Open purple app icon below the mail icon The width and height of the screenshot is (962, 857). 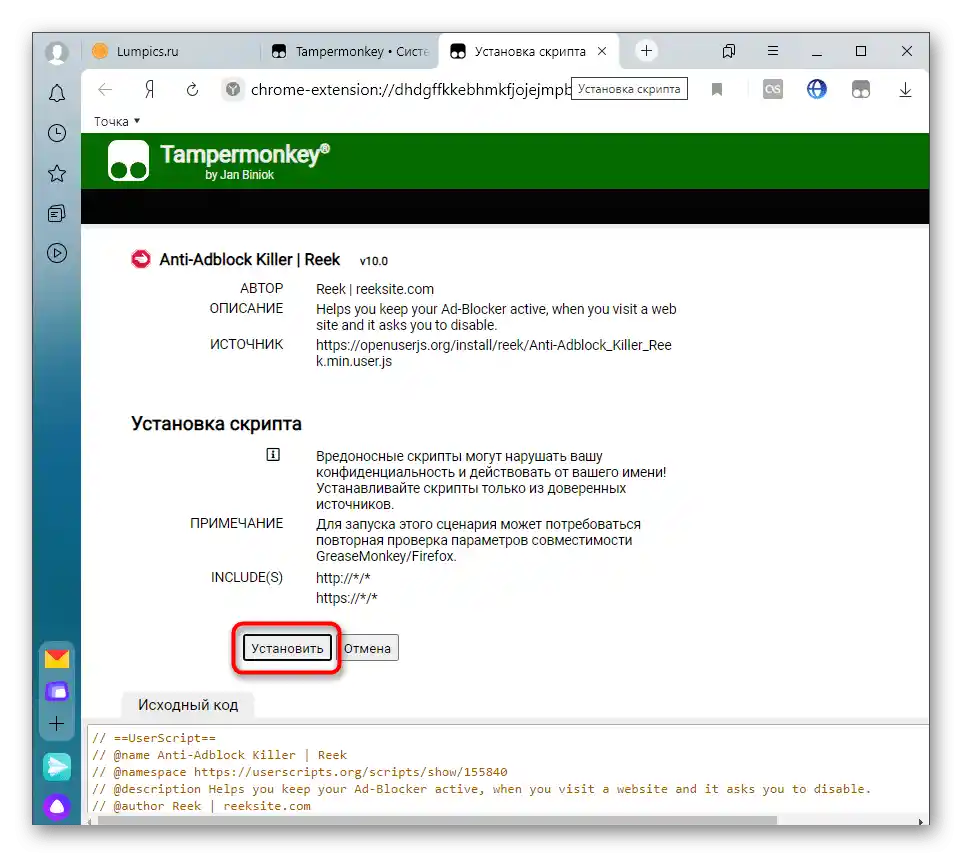[x=57, y=692]
